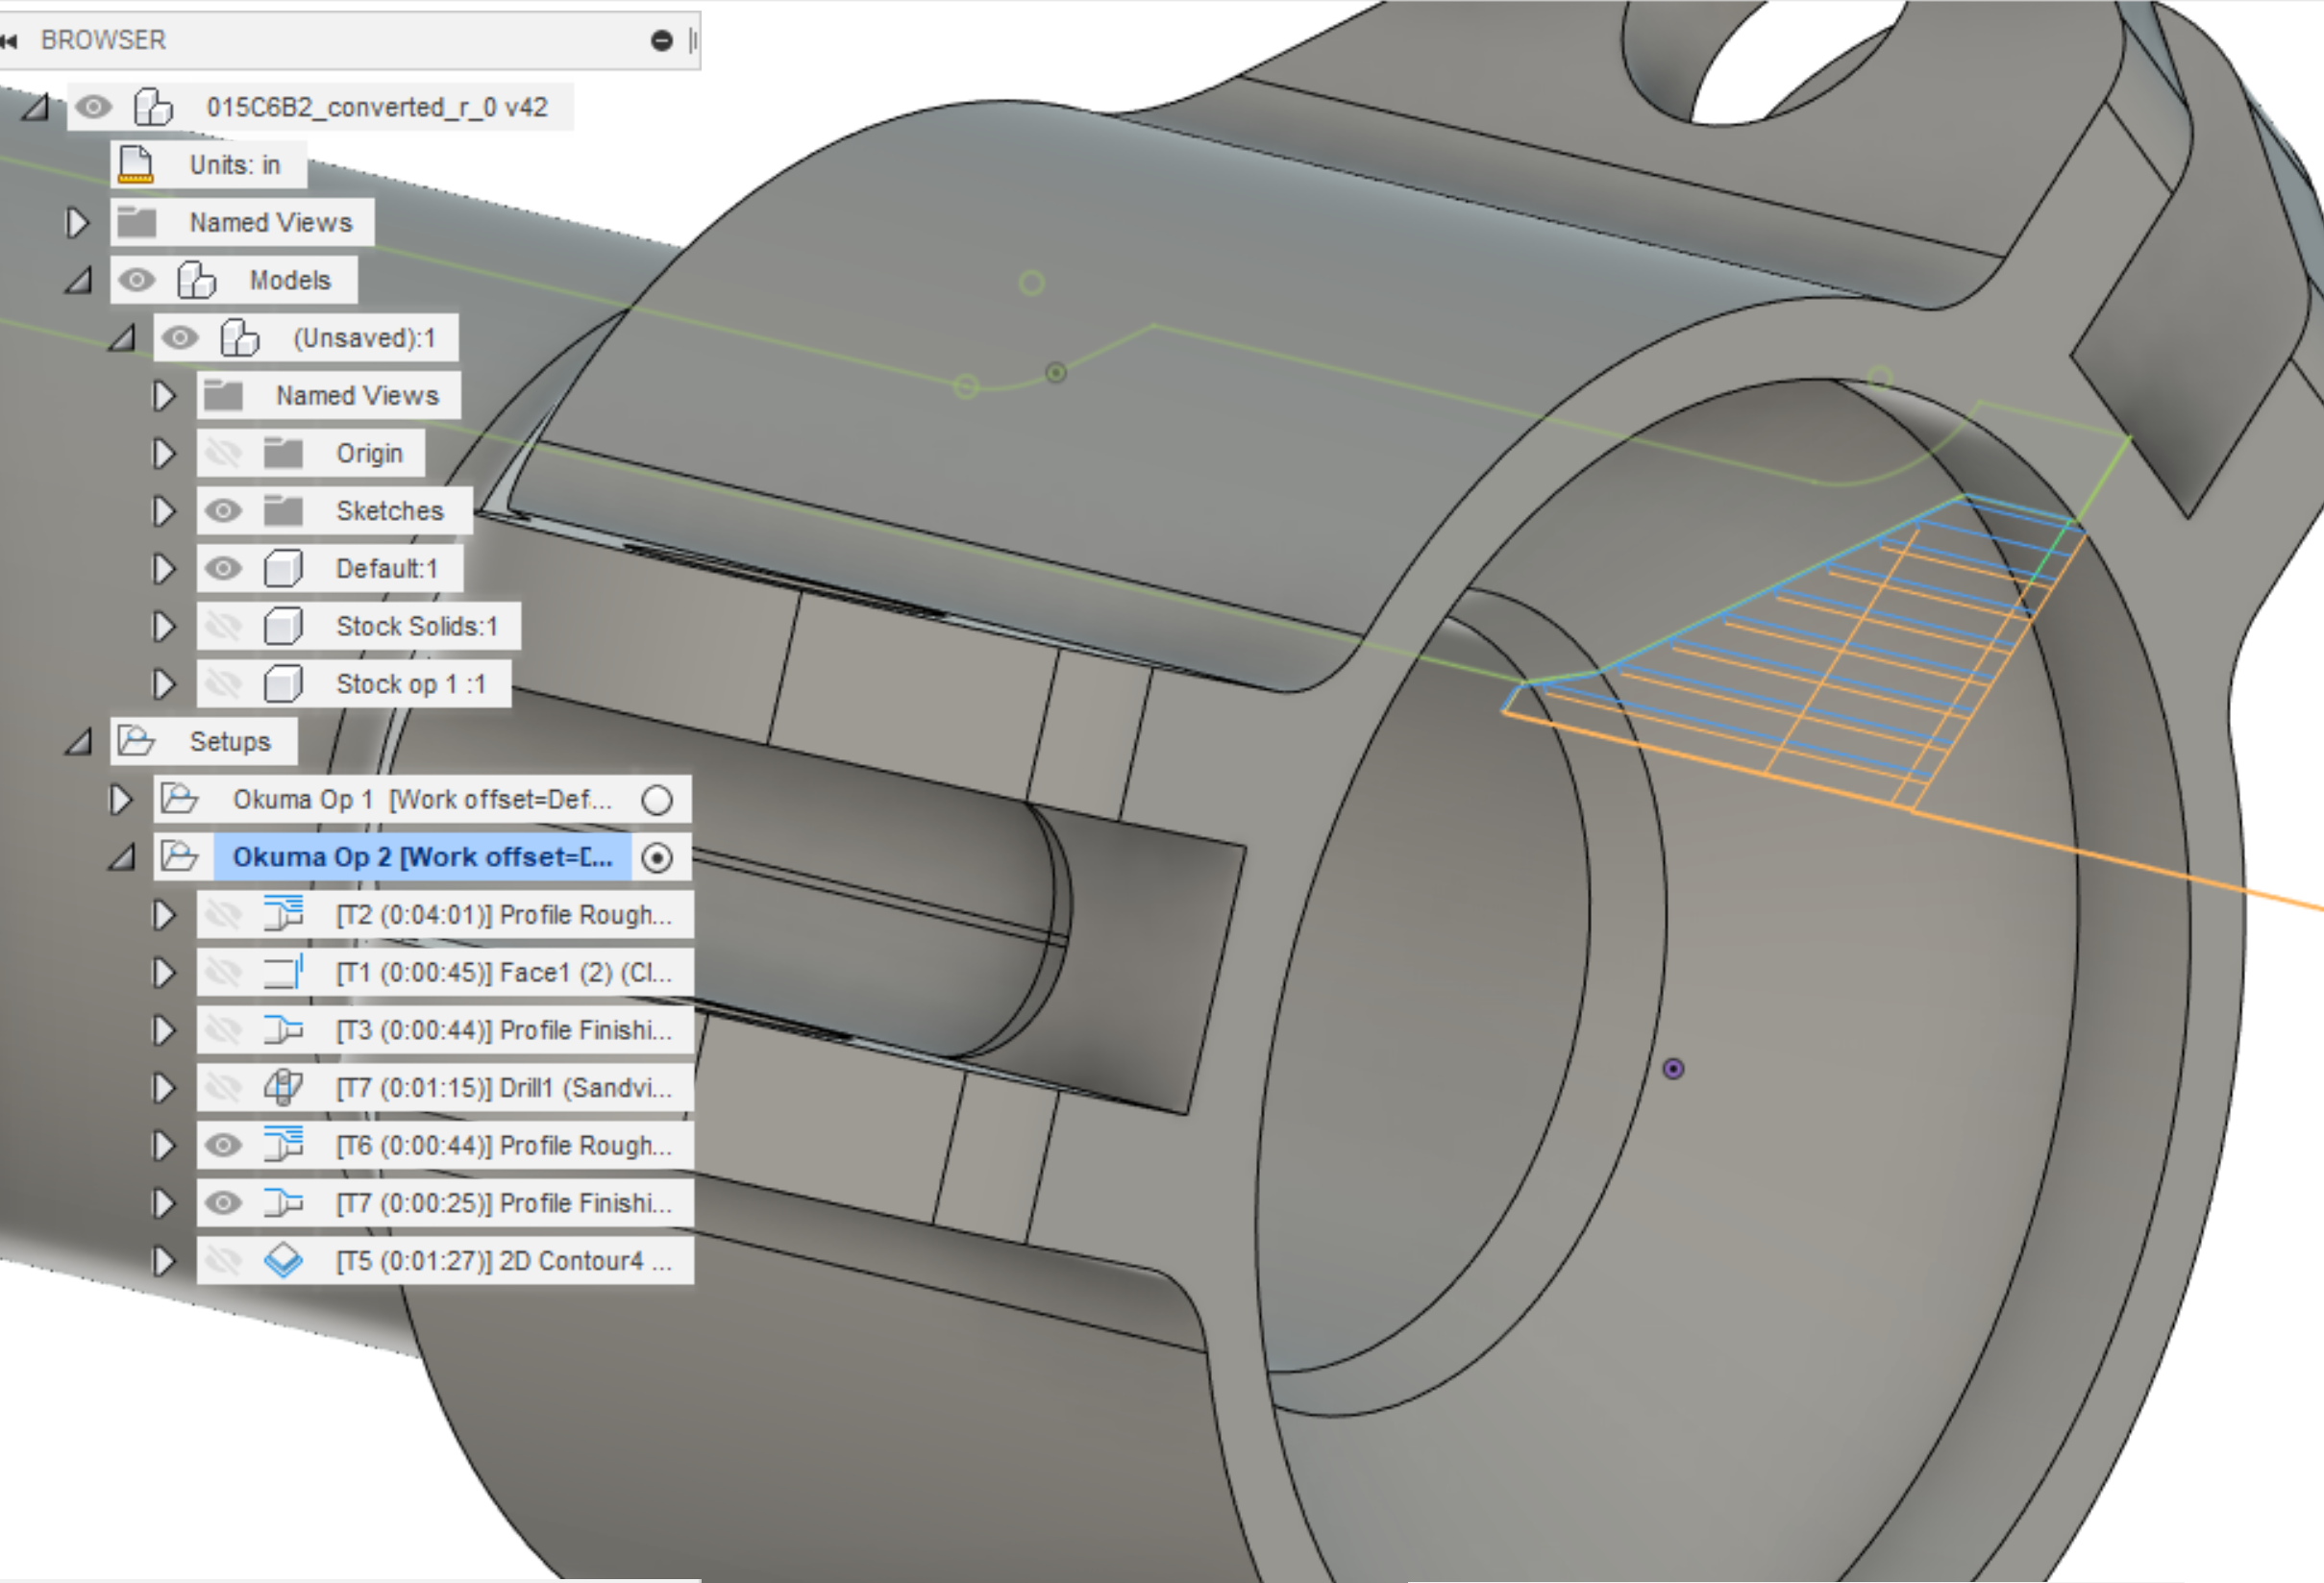Image resolution: width=2324 pixels, height=1583 pixels.
Task: Click the Units document icon
Action: (x=135, y=164)
